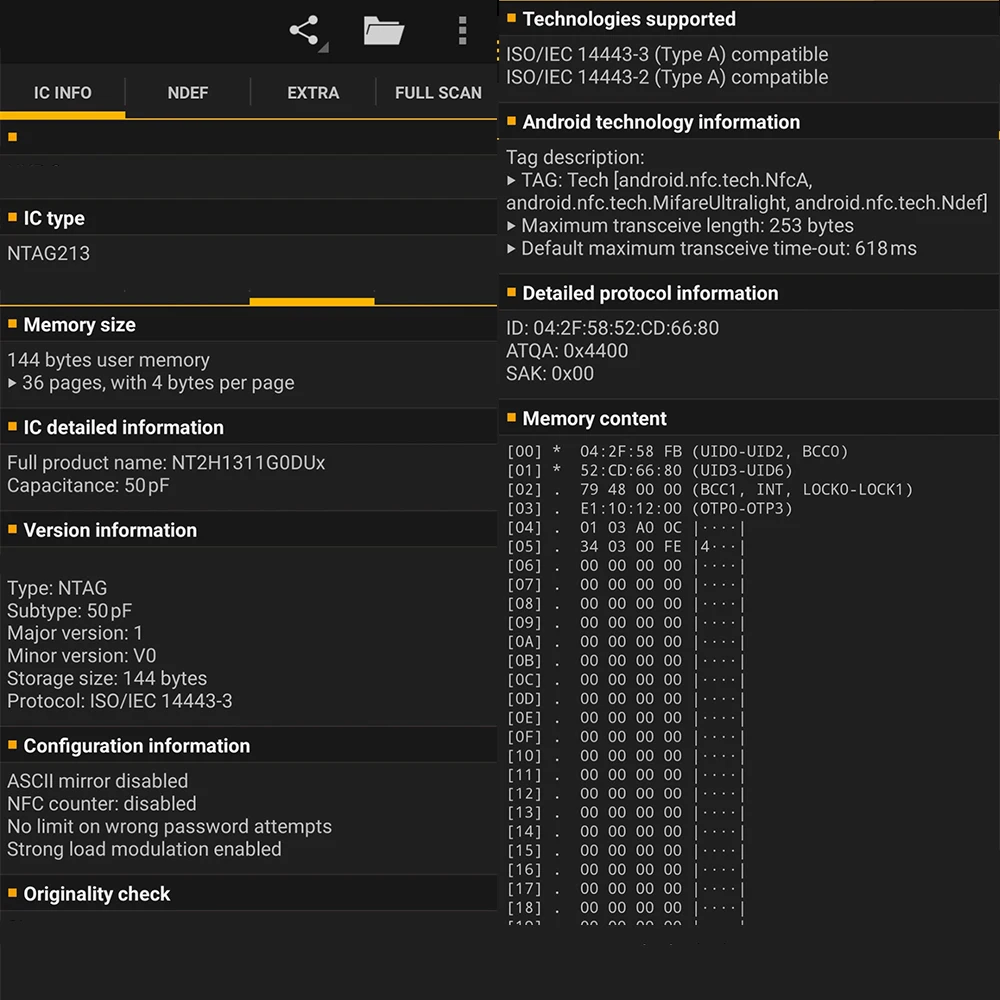Select the EXTRA tab
This screenshot has width=1000, height=1000.
[x=313, y=93]
